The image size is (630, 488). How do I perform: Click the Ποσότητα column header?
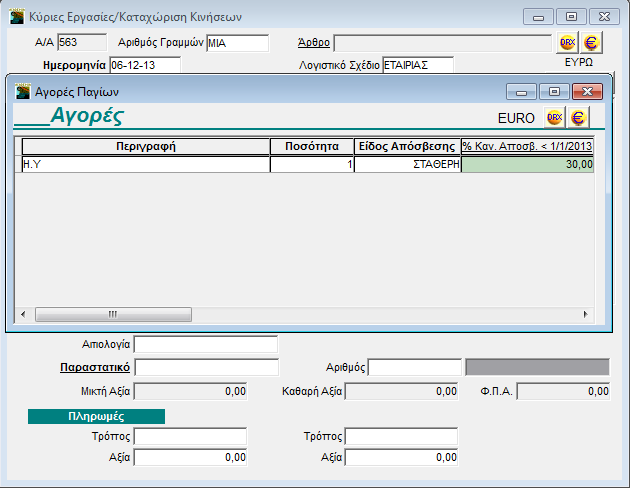point(312,146)
